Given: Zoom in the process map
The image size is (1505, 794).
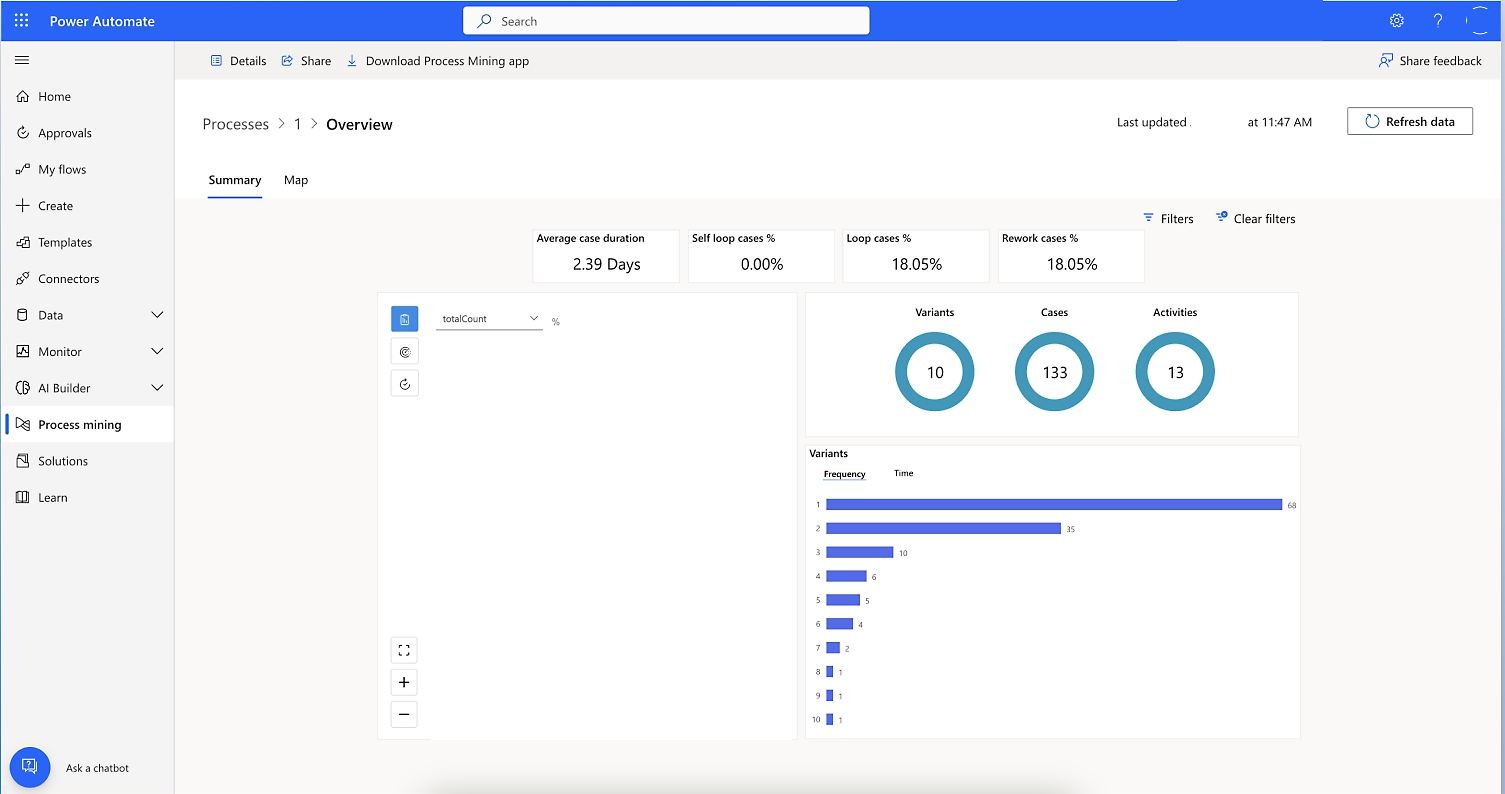Looking at the screenshot, I should coord(404,682).
